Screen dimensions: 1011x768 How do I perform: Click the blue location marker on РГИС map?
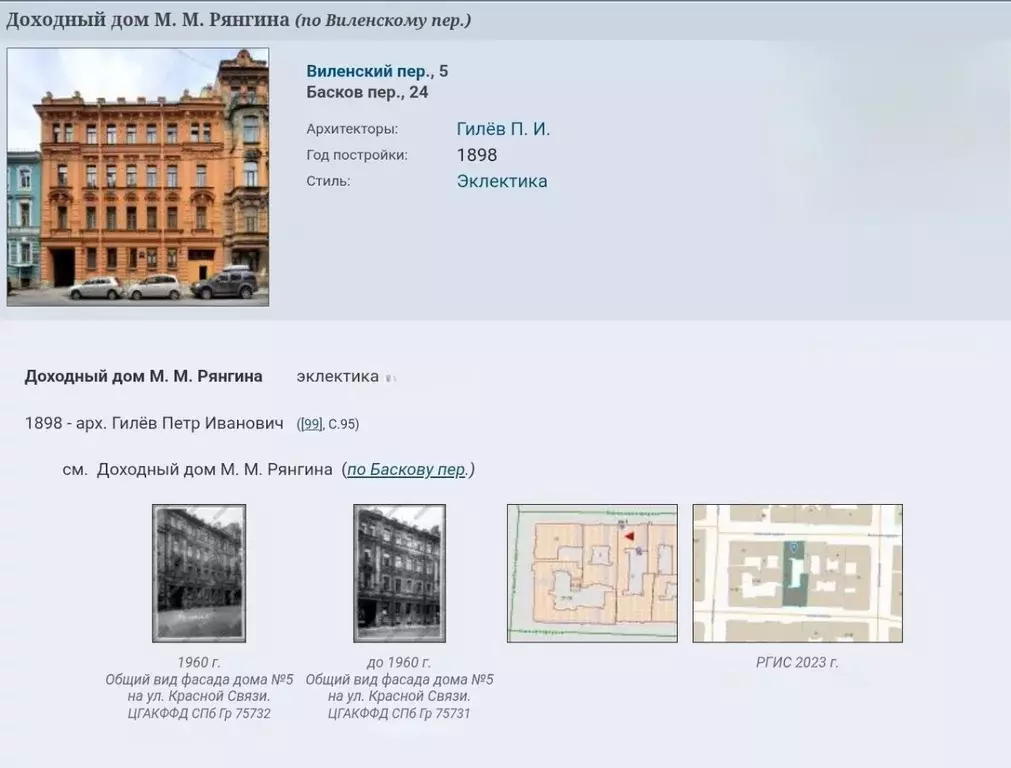(793, 548)
